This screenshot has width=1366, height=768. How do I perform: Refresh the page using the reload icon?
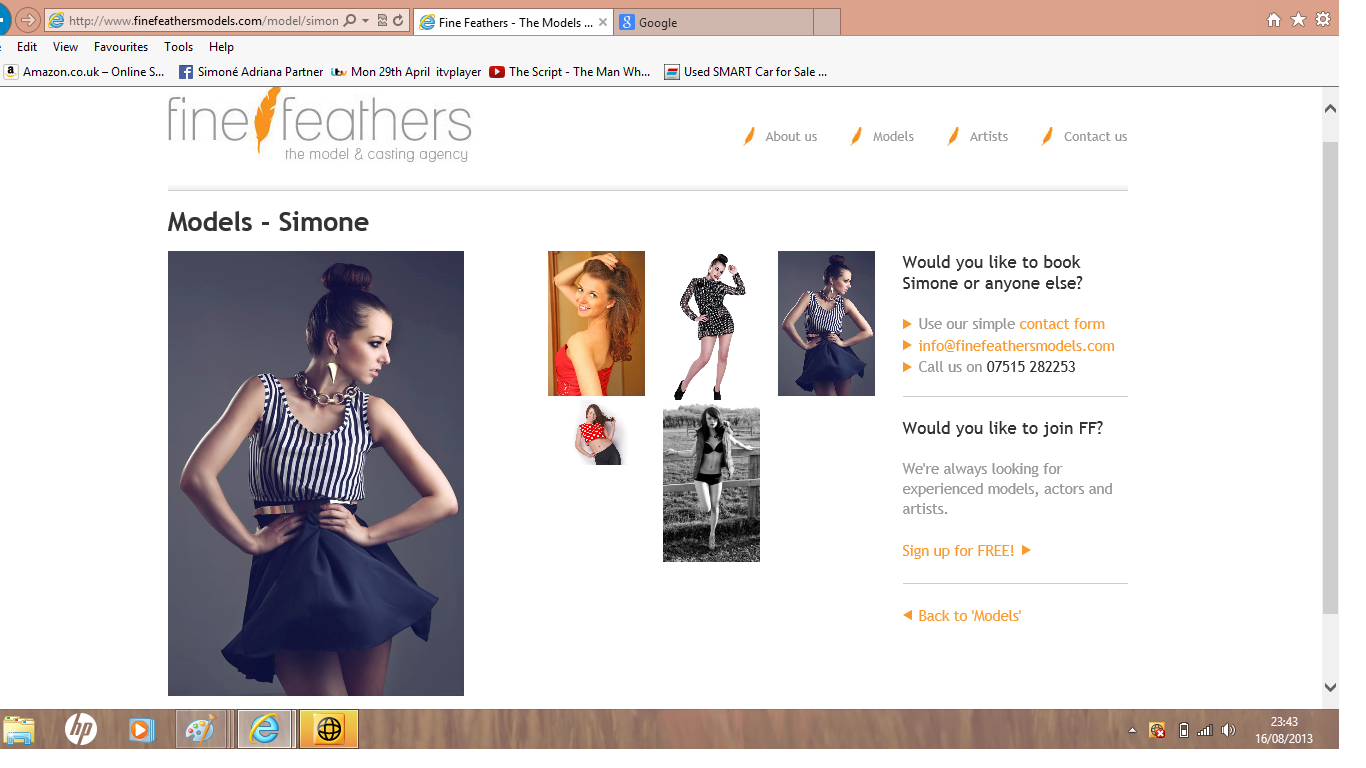point(397,20)
